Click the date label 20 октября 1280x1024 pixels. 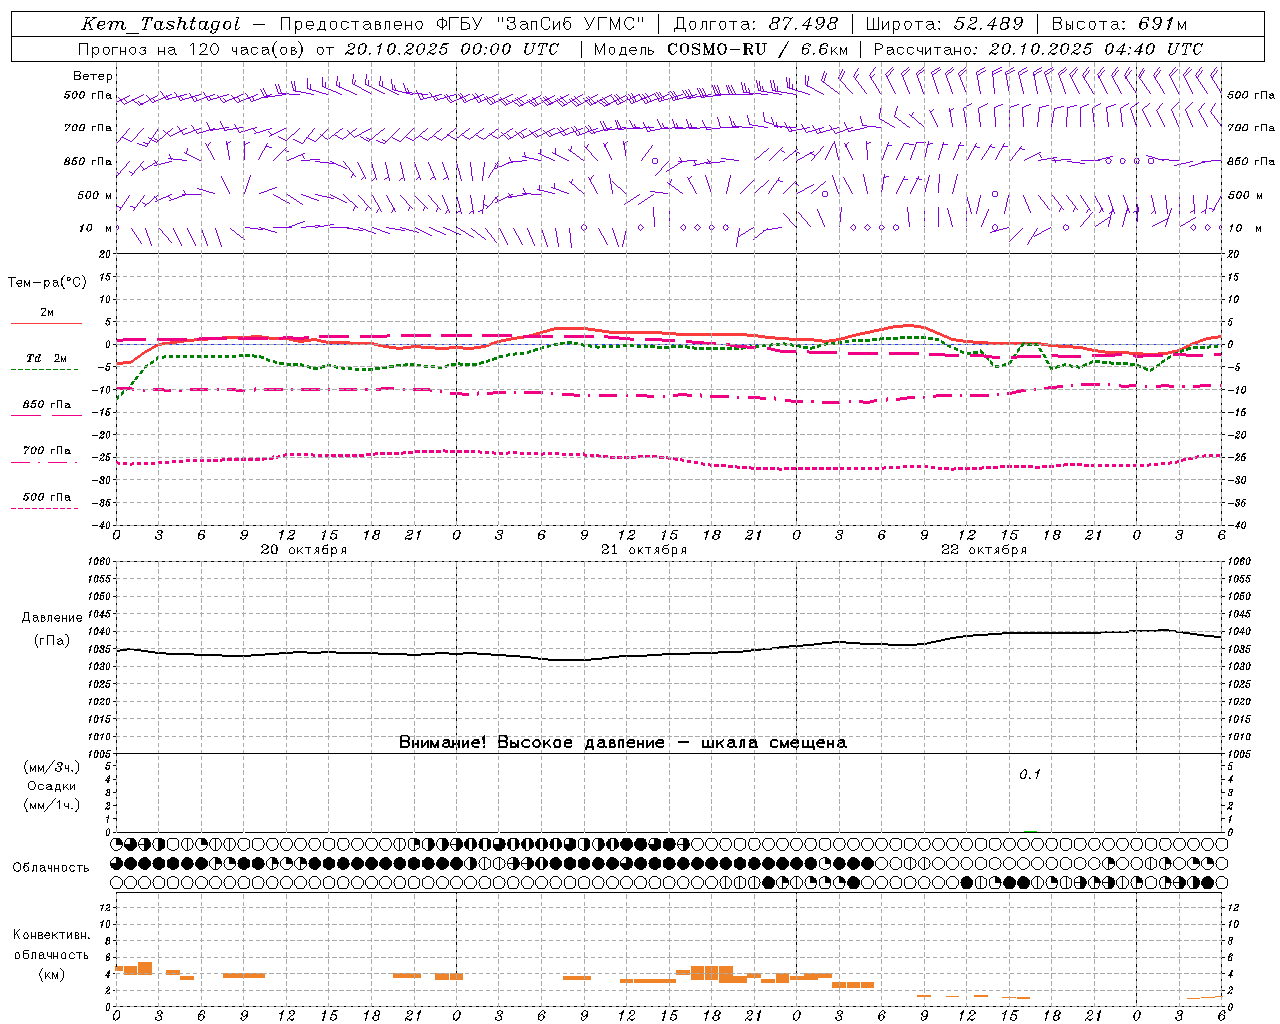point(304,550)
